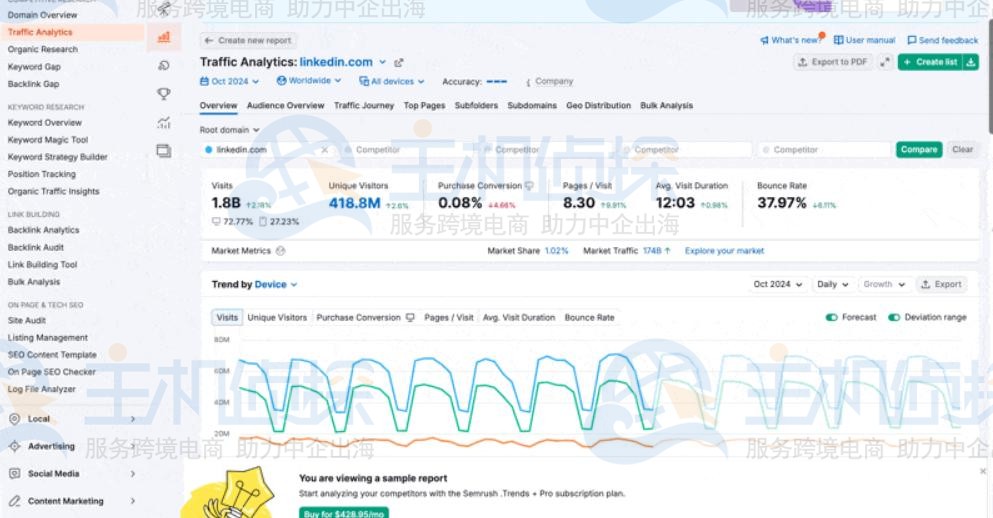The image size is (993, 518).
Task: Select Purchase Conversion chart tab
Action: click(x=365, y=318)
